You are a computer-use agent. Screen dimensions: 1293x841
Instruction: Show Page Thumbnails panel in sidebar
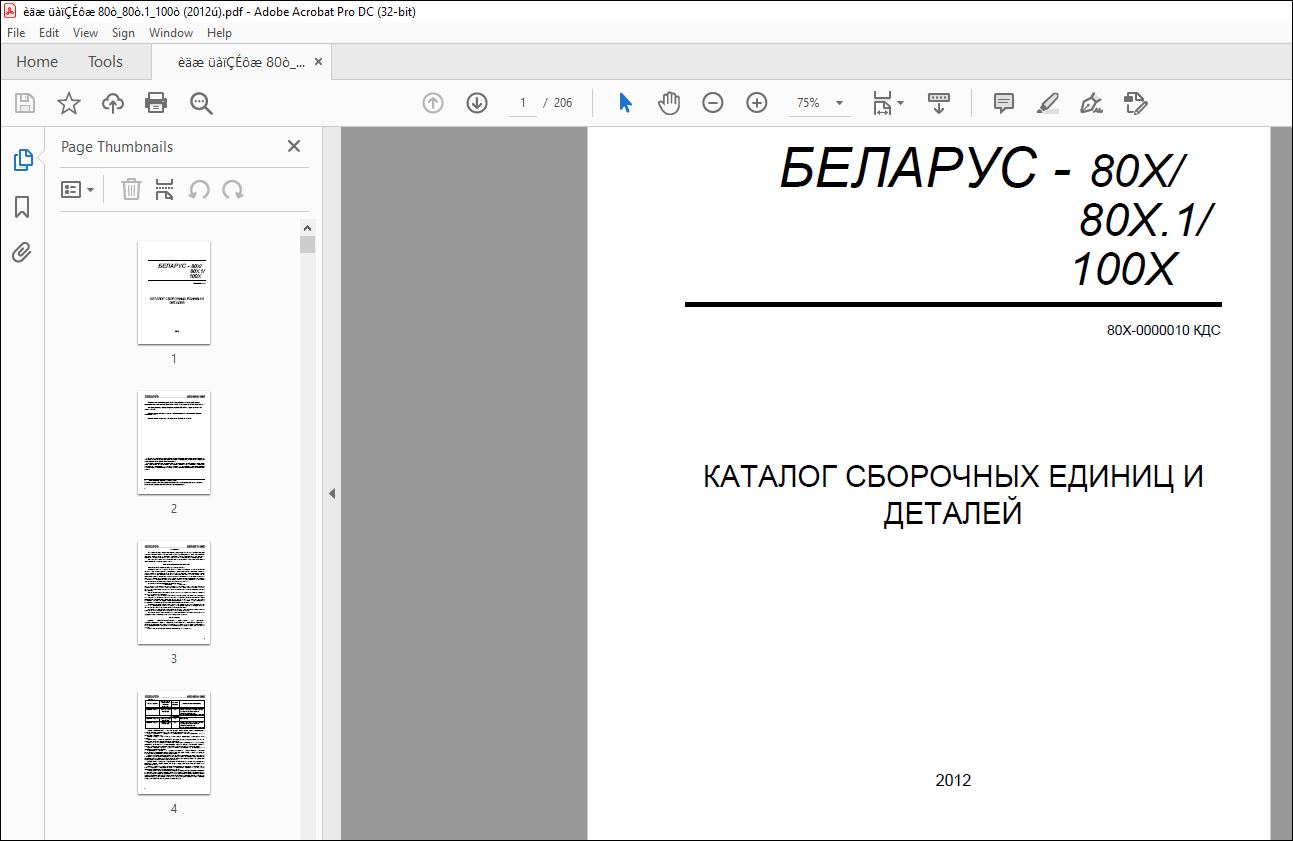click(22, 160)
